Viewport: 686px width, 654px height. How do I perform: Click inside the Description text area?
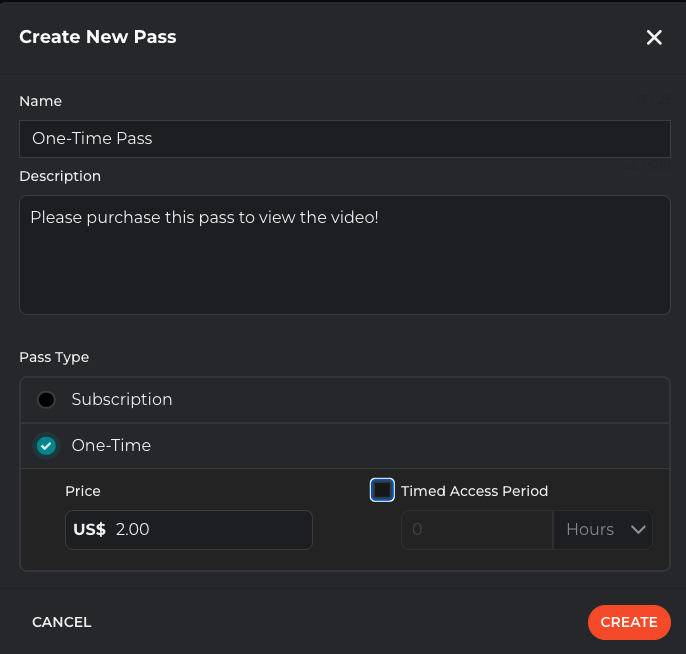coord(344,255)
